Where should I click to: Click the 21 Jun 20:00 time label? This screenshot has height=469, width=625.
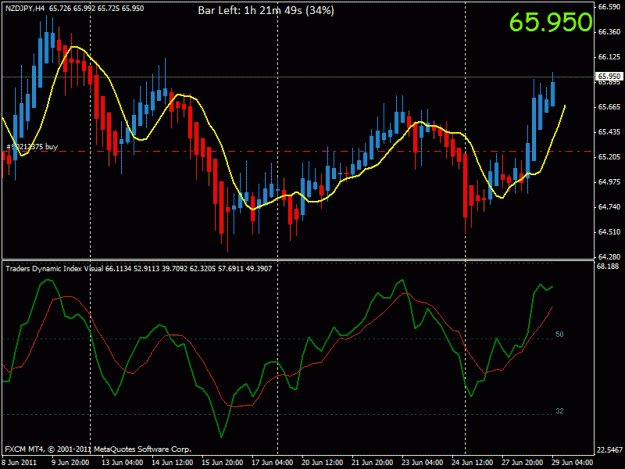[372, 463]
